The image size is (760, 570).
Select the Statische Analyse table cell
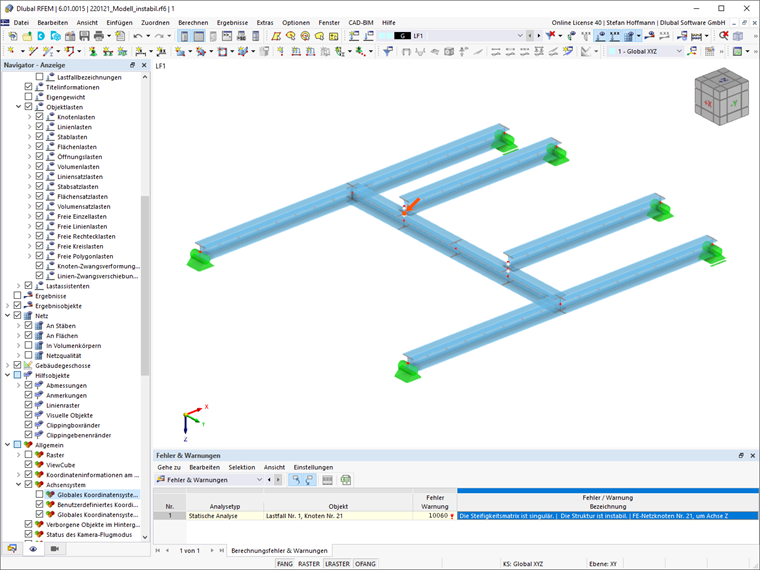pos(225,516)
